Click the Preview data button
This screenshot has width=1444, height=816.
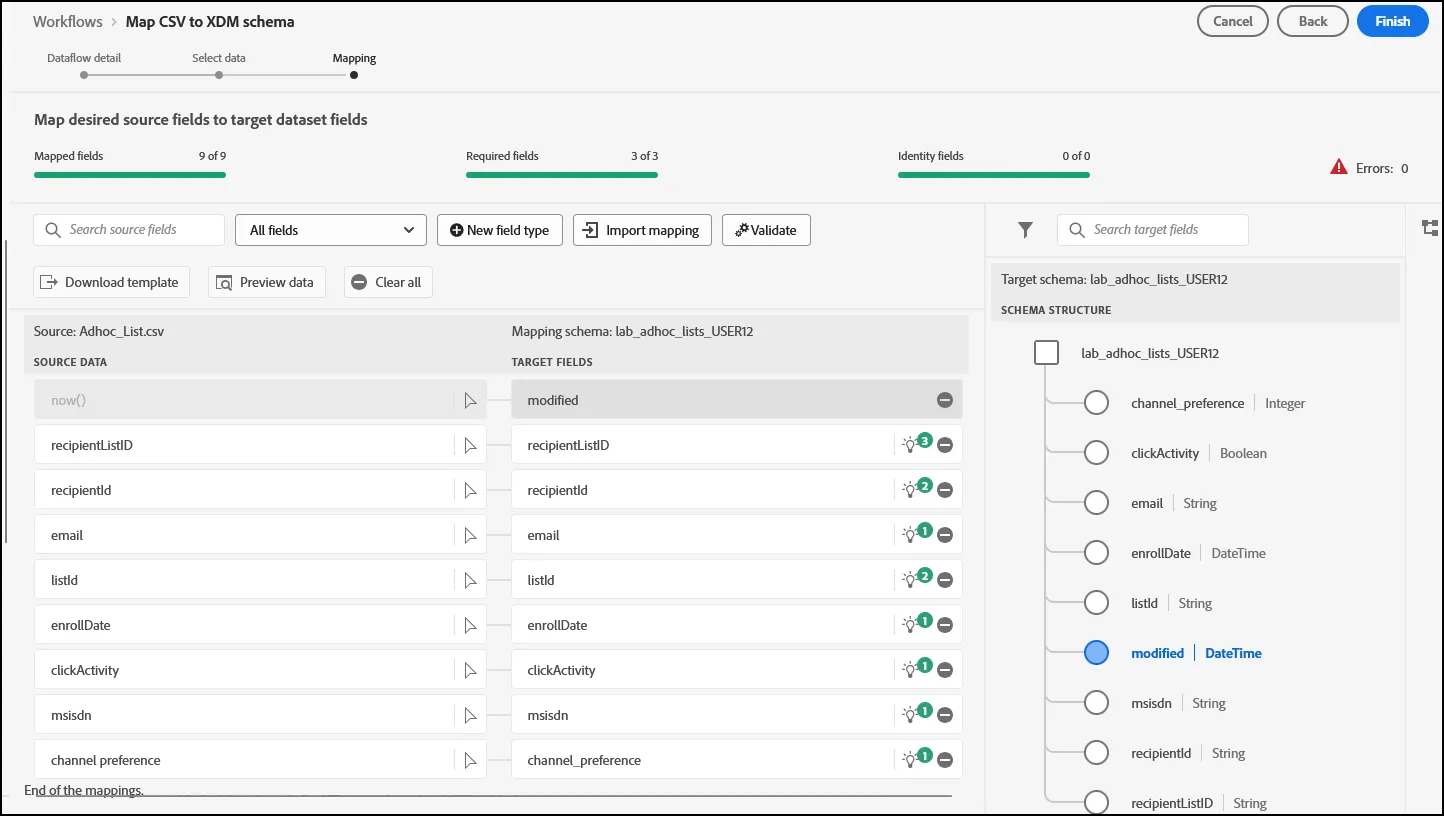(267, 282)
